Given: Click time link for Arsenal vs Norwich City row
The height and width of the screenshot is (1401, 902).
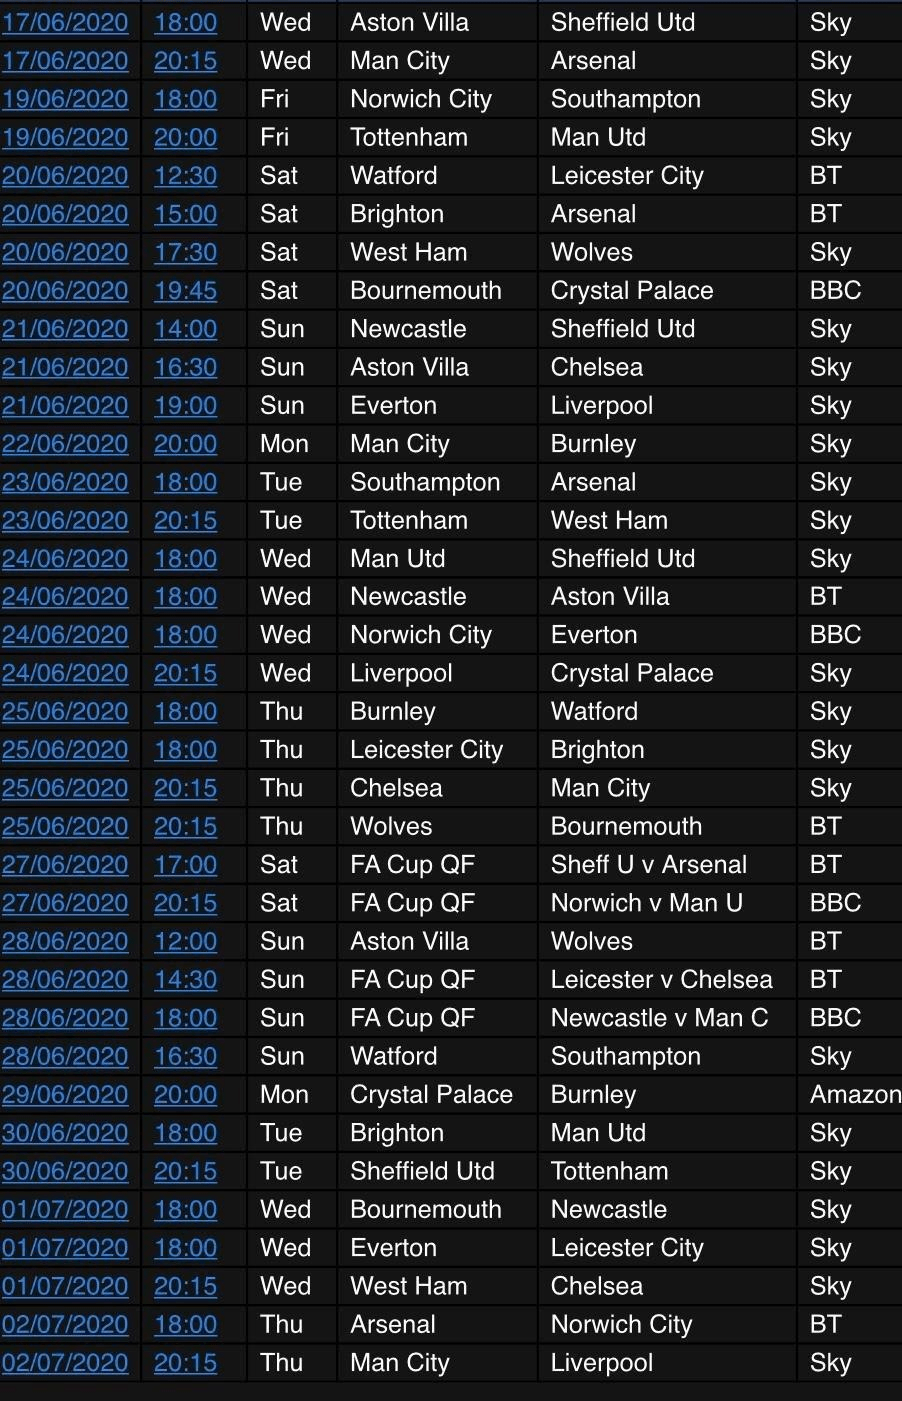Looking at the screenshot, I should [185, 1325].
